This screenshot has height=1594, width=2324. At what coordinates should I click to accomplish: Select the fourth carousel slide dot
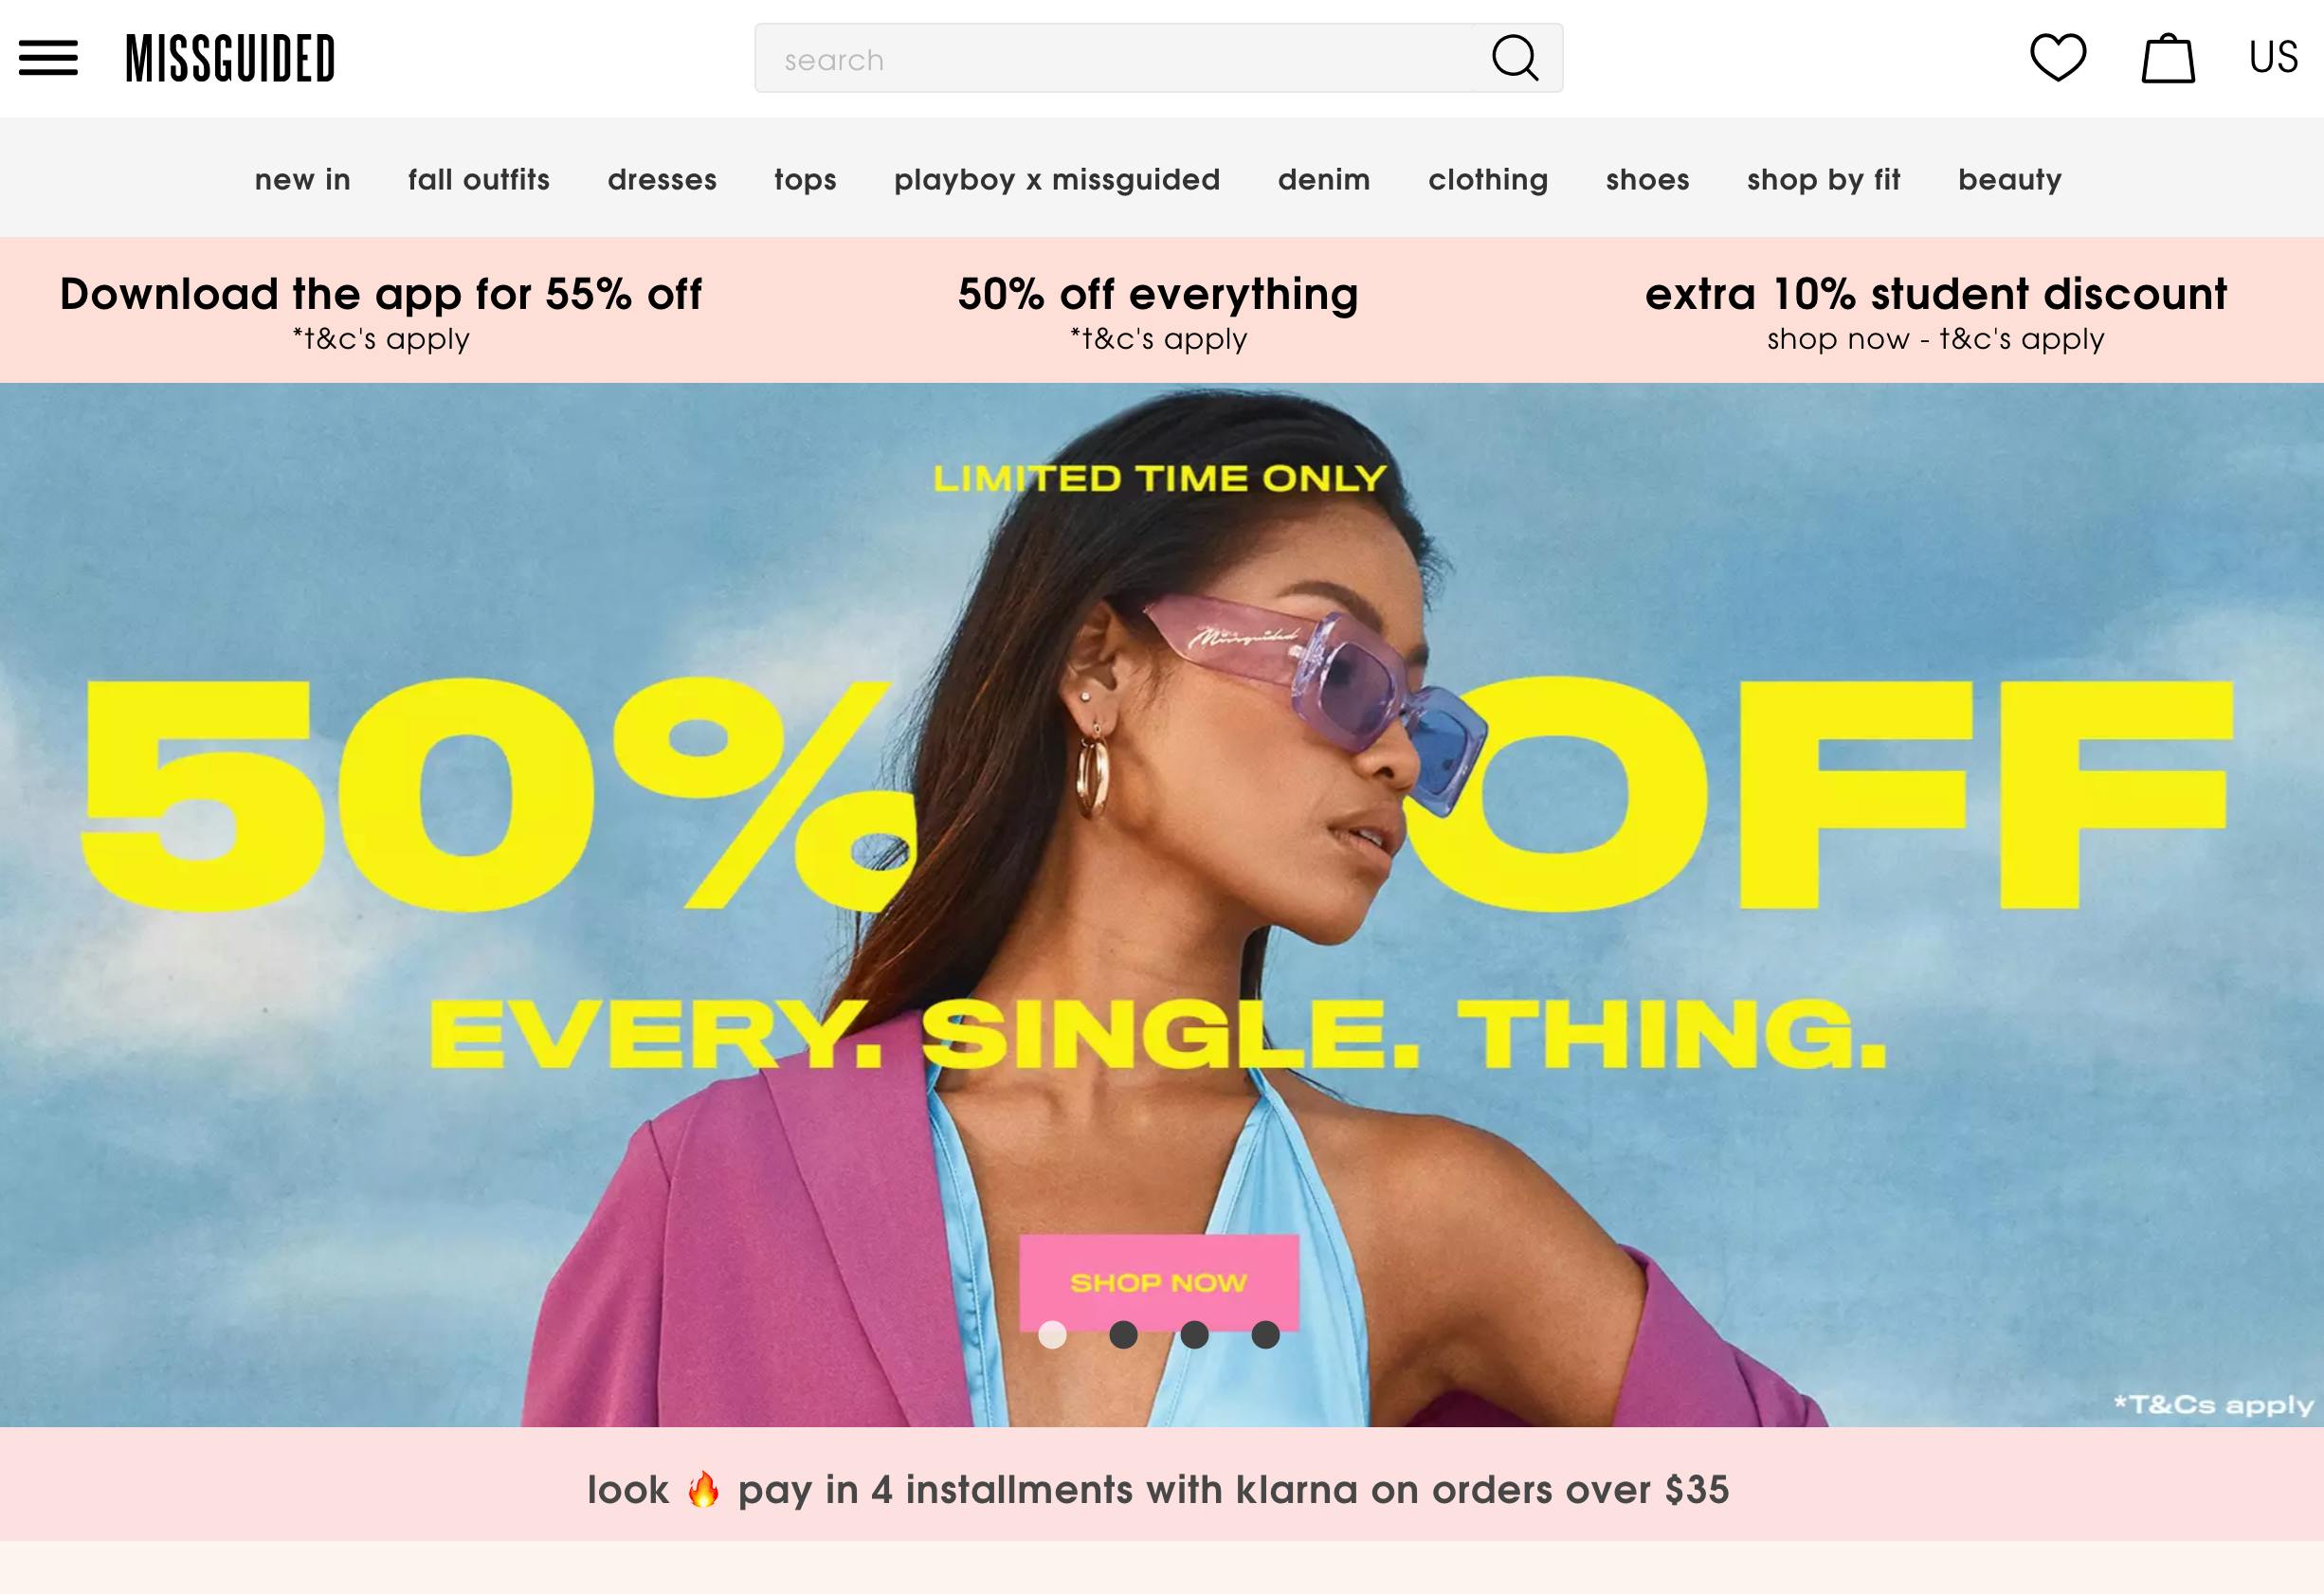point(1265,1335)
